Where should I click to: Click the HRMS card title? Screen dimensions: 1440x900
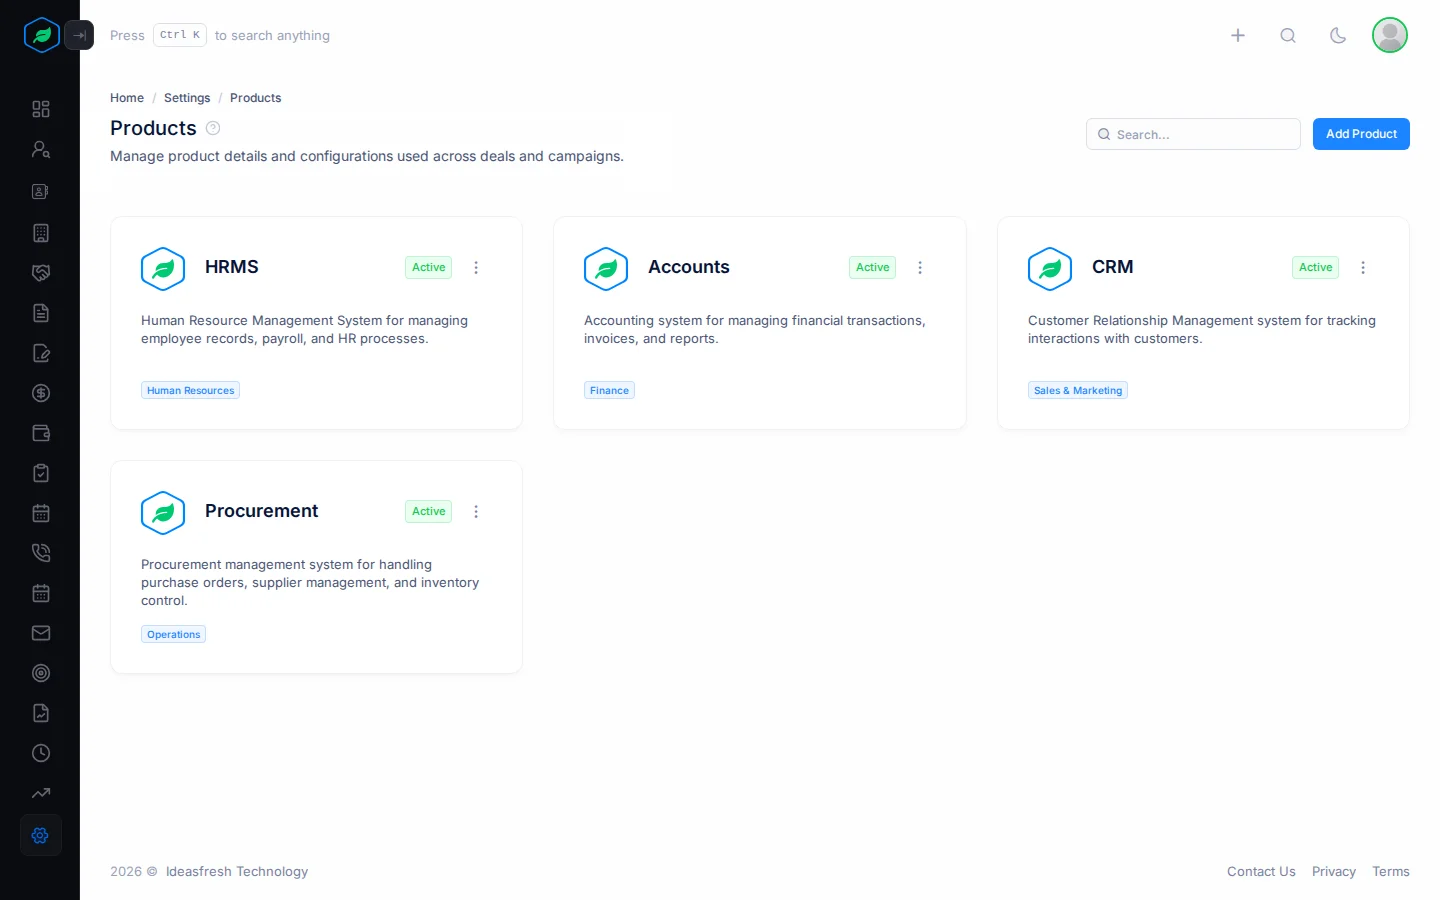[232, 267]
